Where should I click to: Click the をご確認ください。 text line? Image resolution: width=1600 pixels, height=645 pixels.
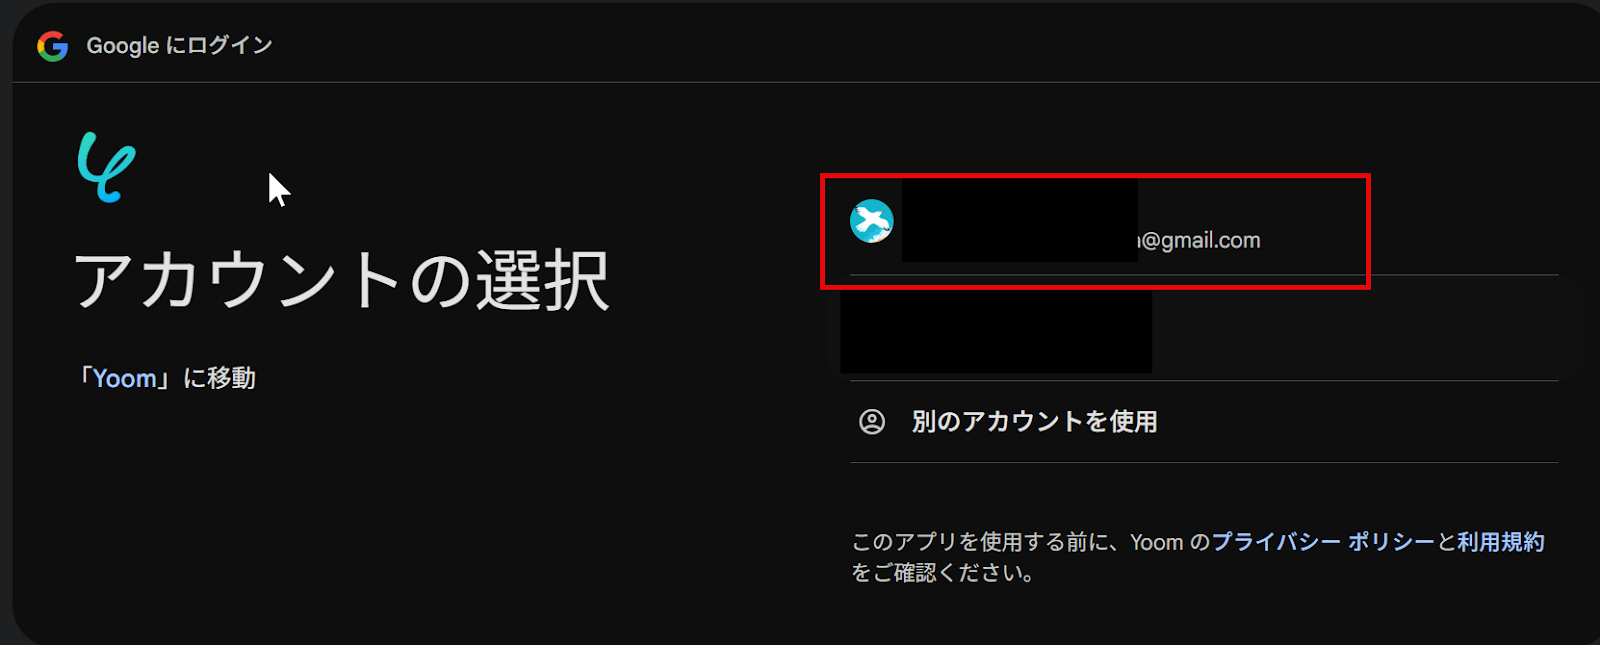tap(943, 573)
